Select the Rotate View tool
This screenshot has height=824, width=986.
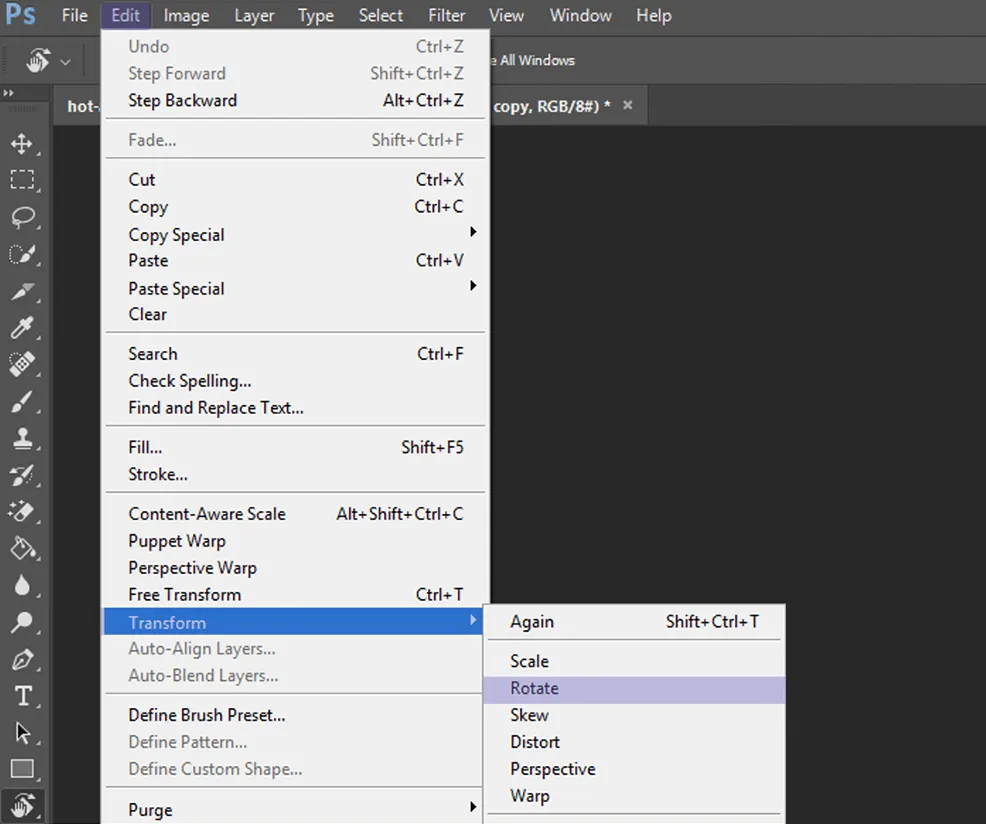point(22,805)
